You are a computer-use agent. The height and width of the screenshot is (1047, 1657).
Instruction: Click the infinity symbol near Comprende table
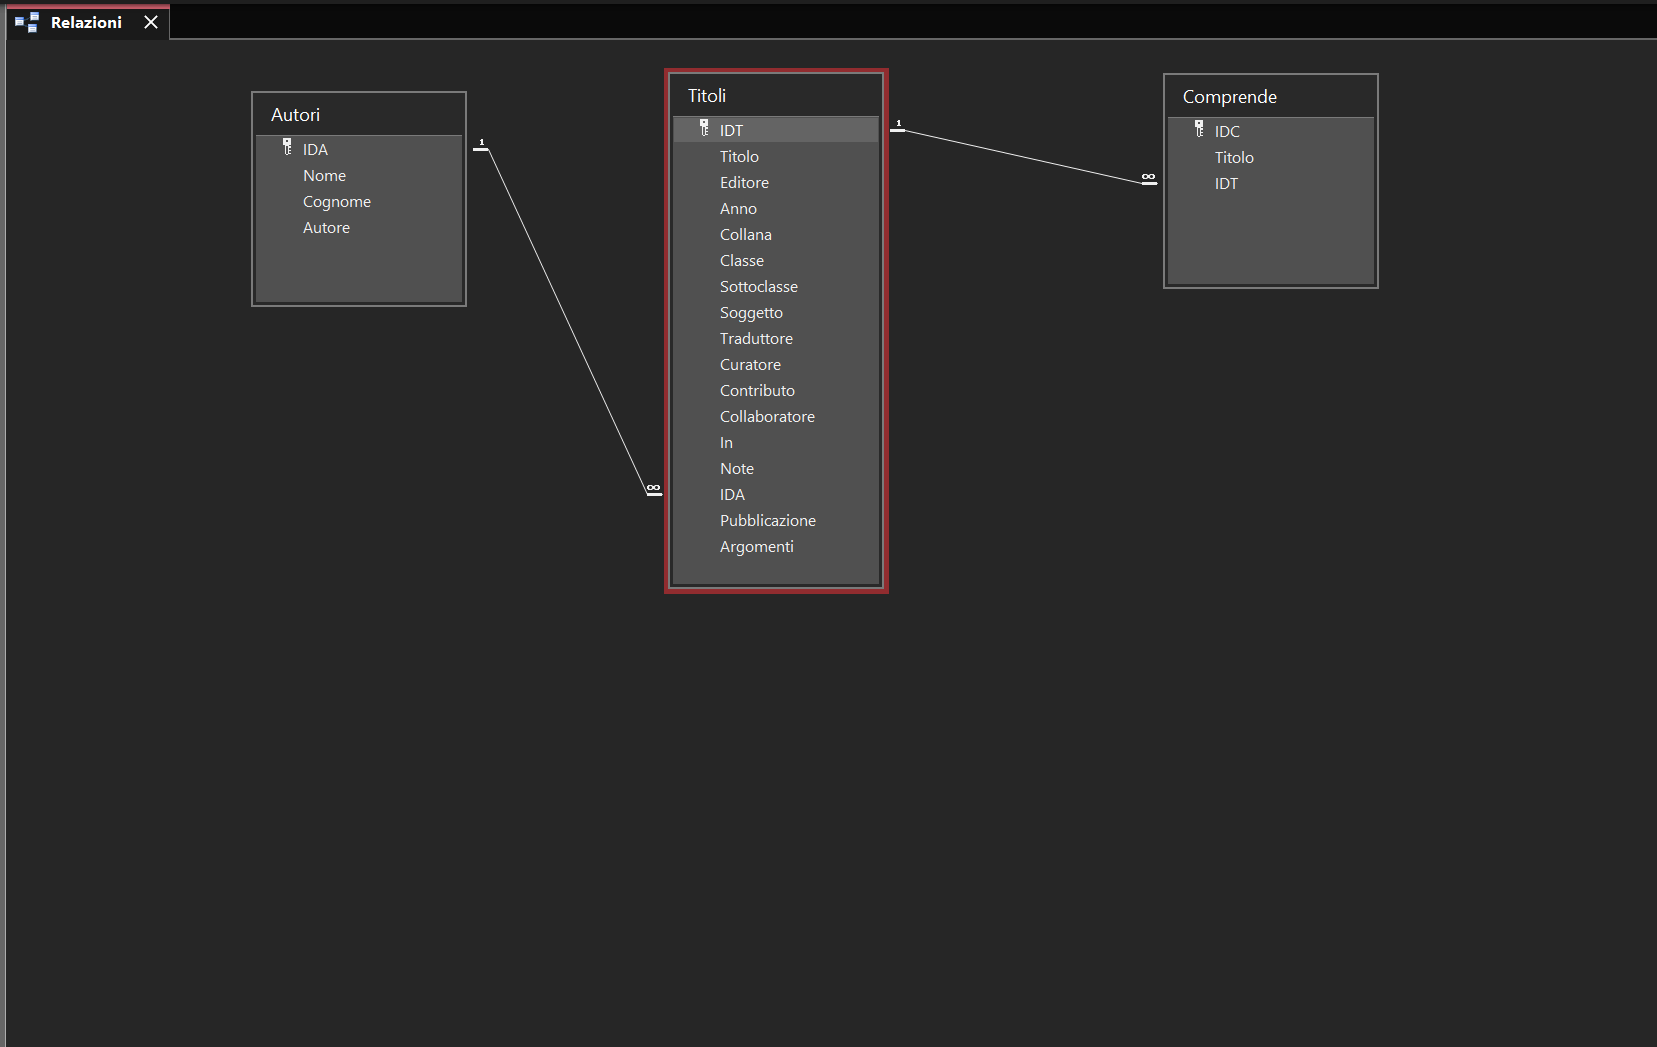click(1149, 178)
